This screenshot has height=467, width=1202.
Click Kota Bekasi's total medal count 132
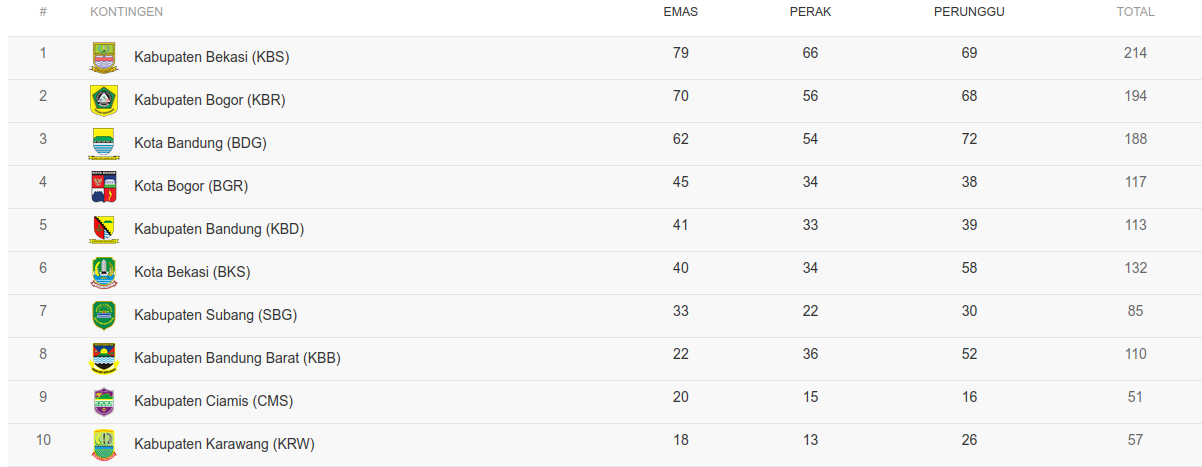[1135, 268]
